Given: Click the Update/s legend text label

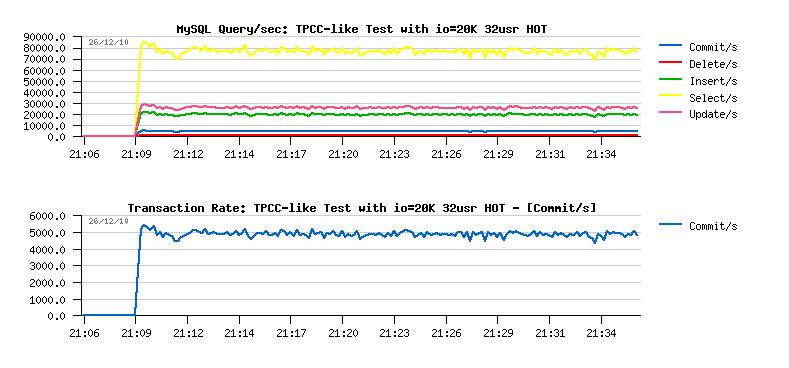Looking at the screenshot, I should pyautogui.click(x=713, y=114).
